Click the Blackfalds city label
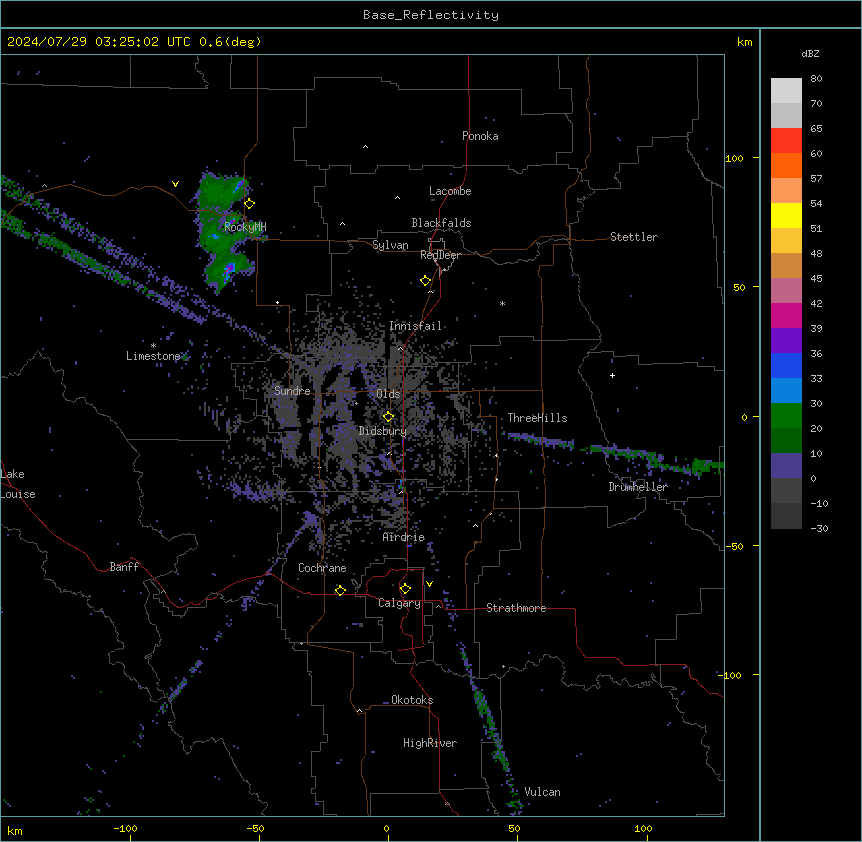The height and width of the screenshot is (842, 862). 441,223
